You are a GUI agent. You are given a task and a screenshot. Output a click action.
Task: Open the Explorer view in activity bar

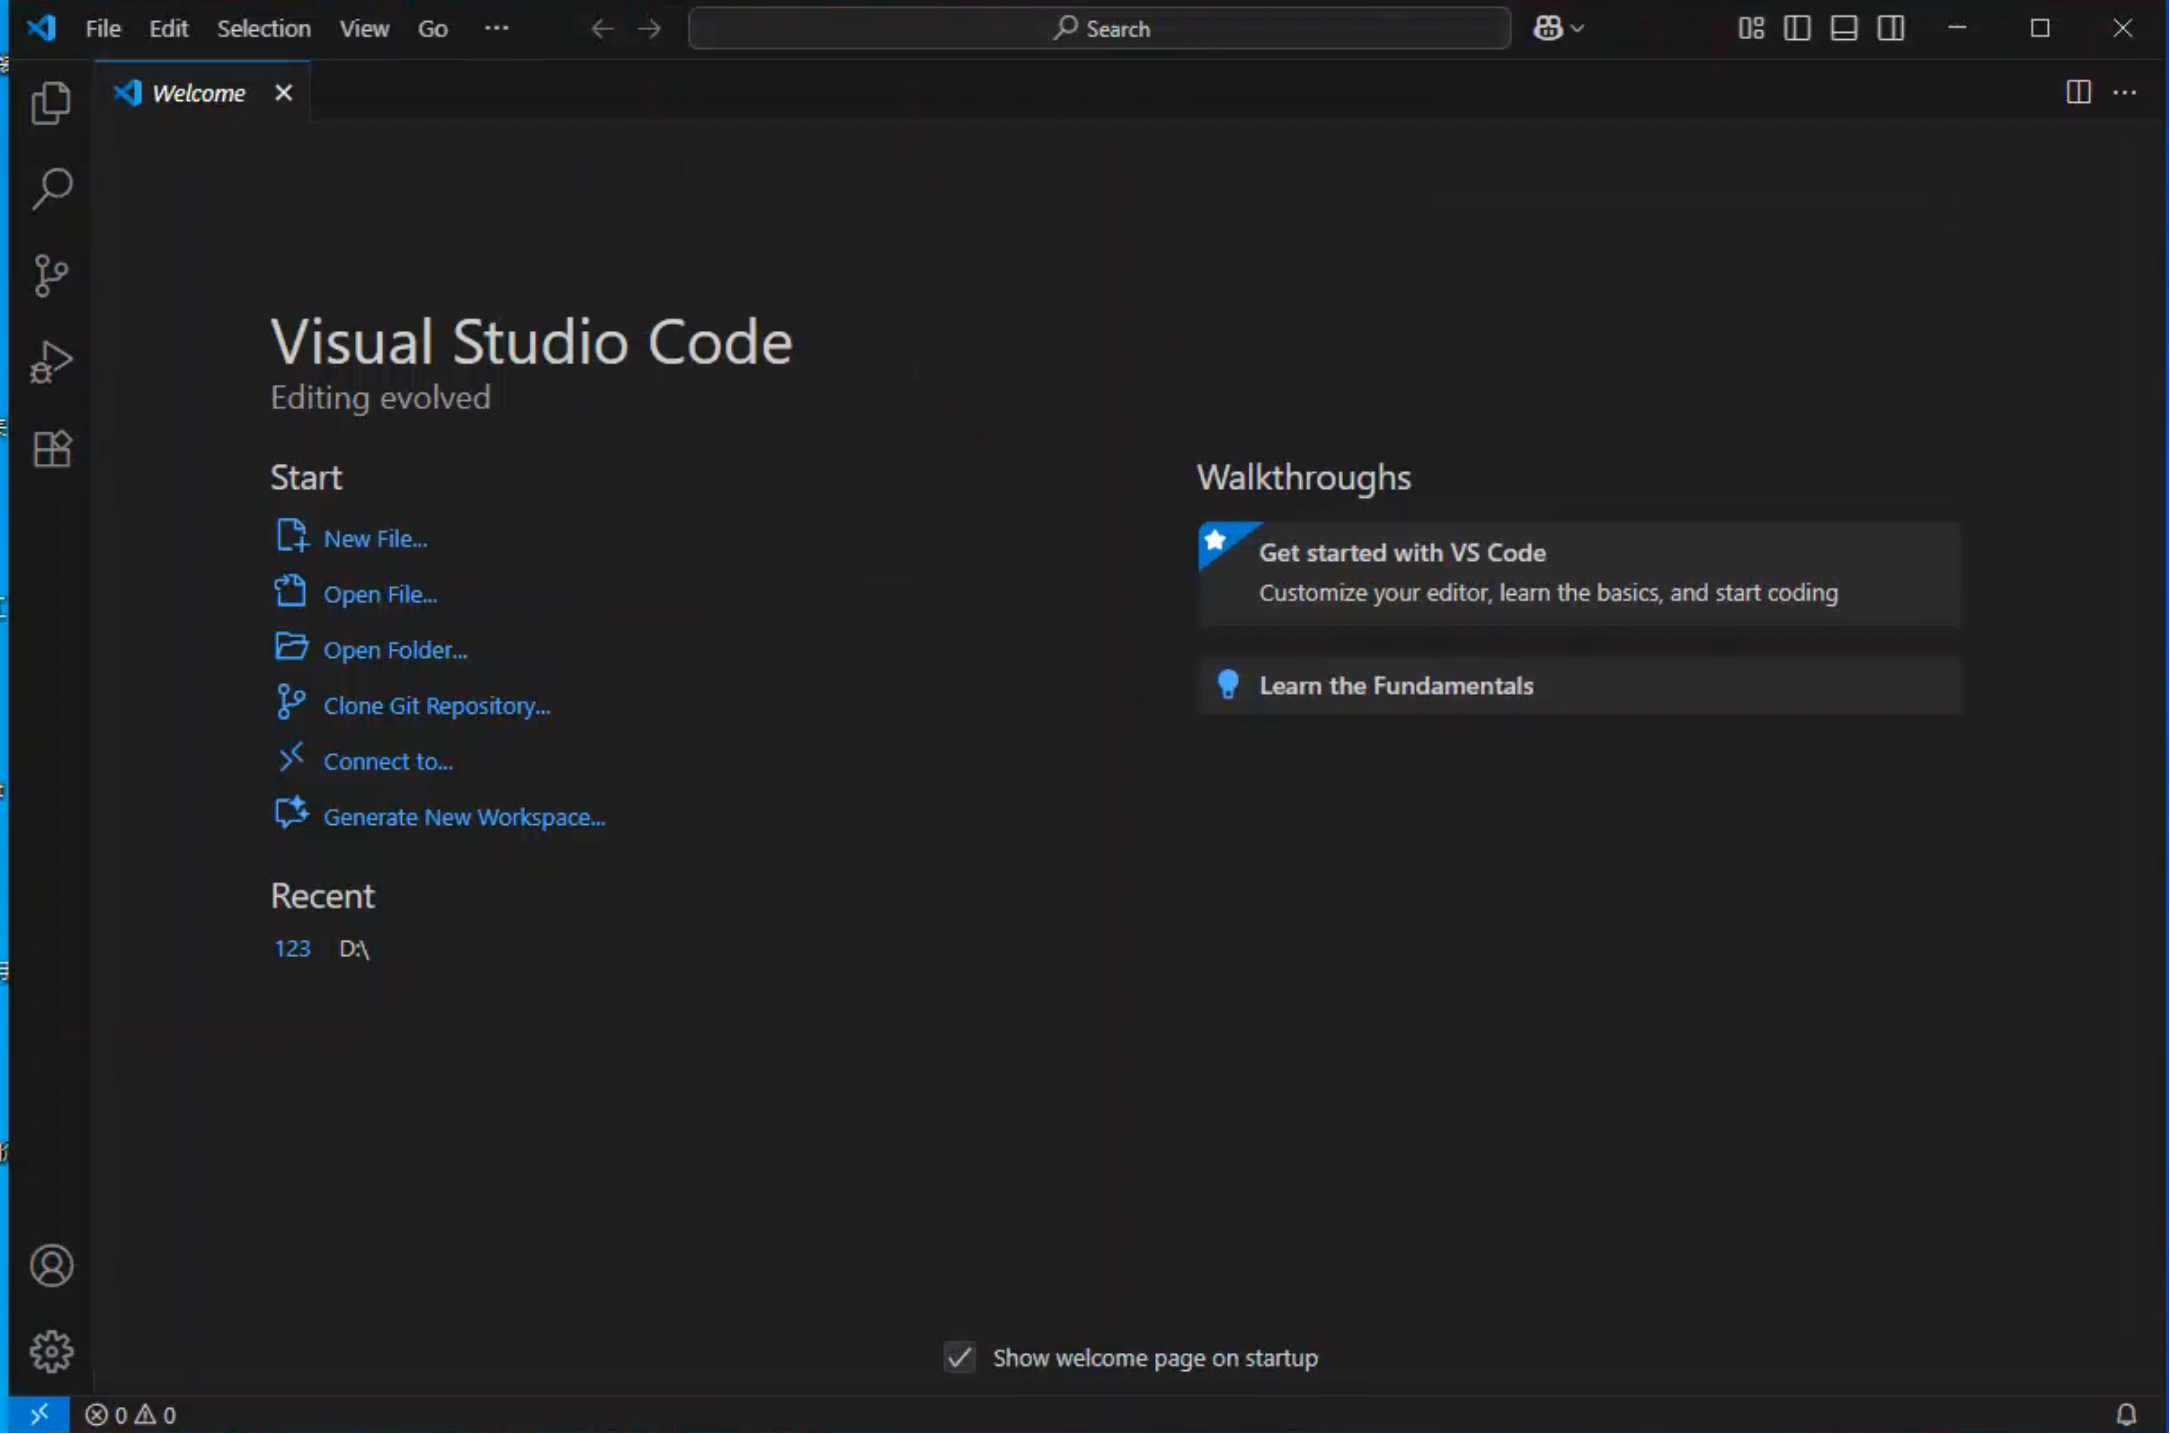[x=51, y=103]
